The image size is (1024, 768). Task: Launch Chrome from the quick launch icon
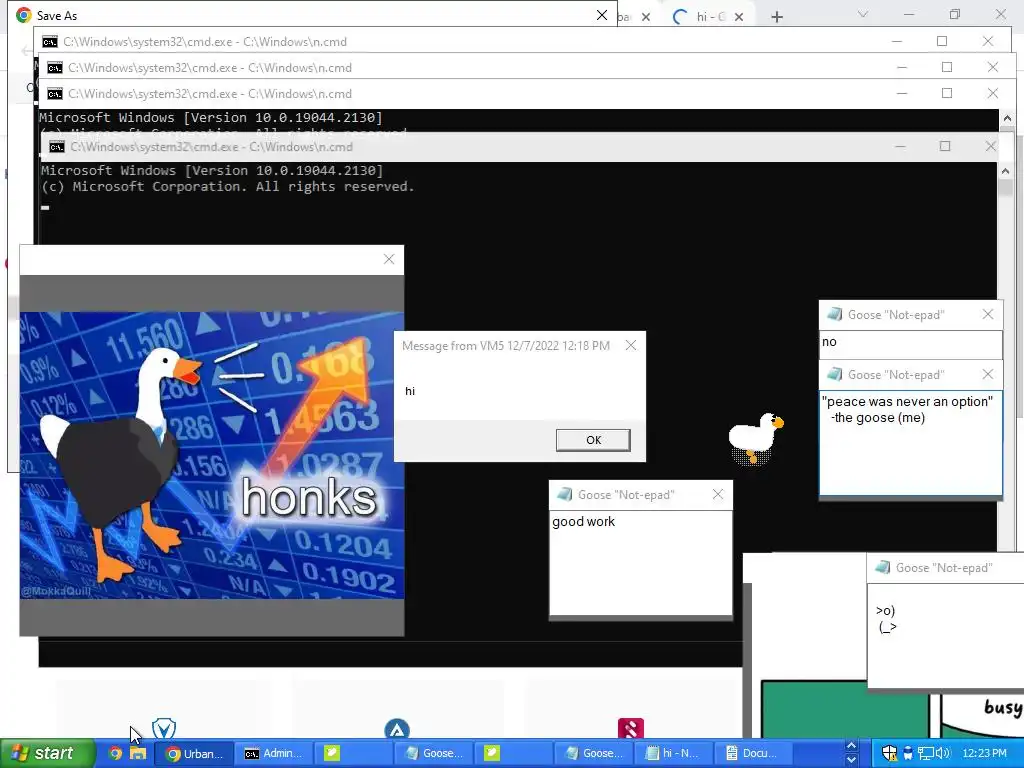(x=115, y=753)
